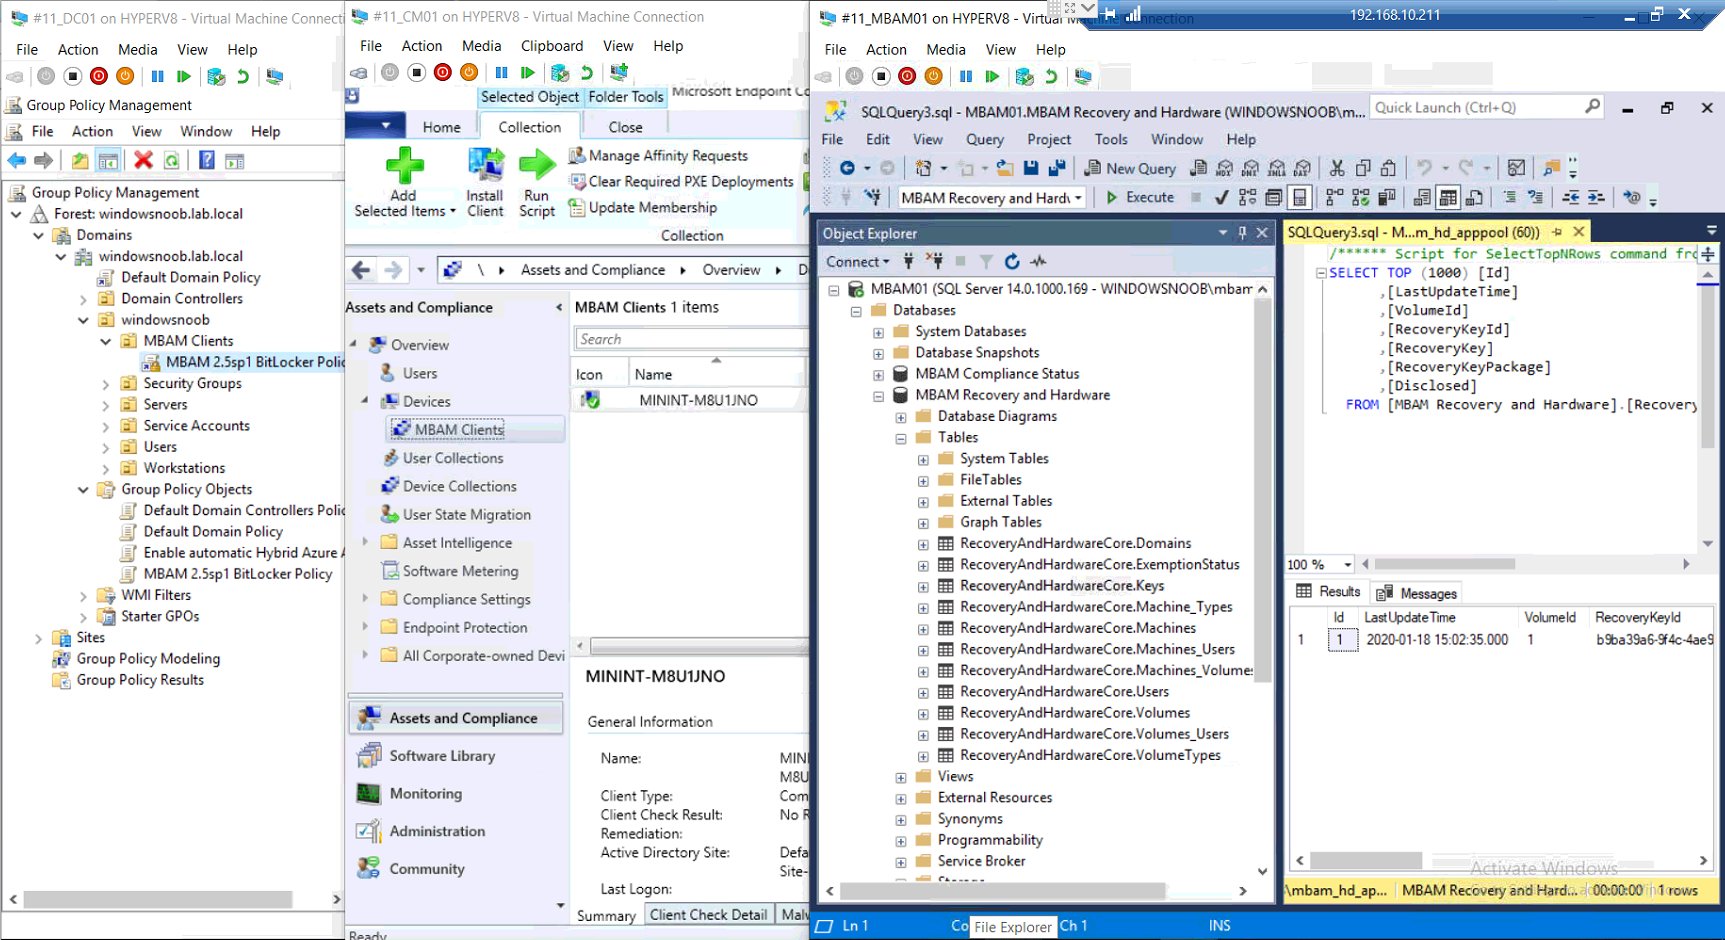Click Reset icon in MBAM01 window toolbar
1725x940 pixels.
click(992, 76)
